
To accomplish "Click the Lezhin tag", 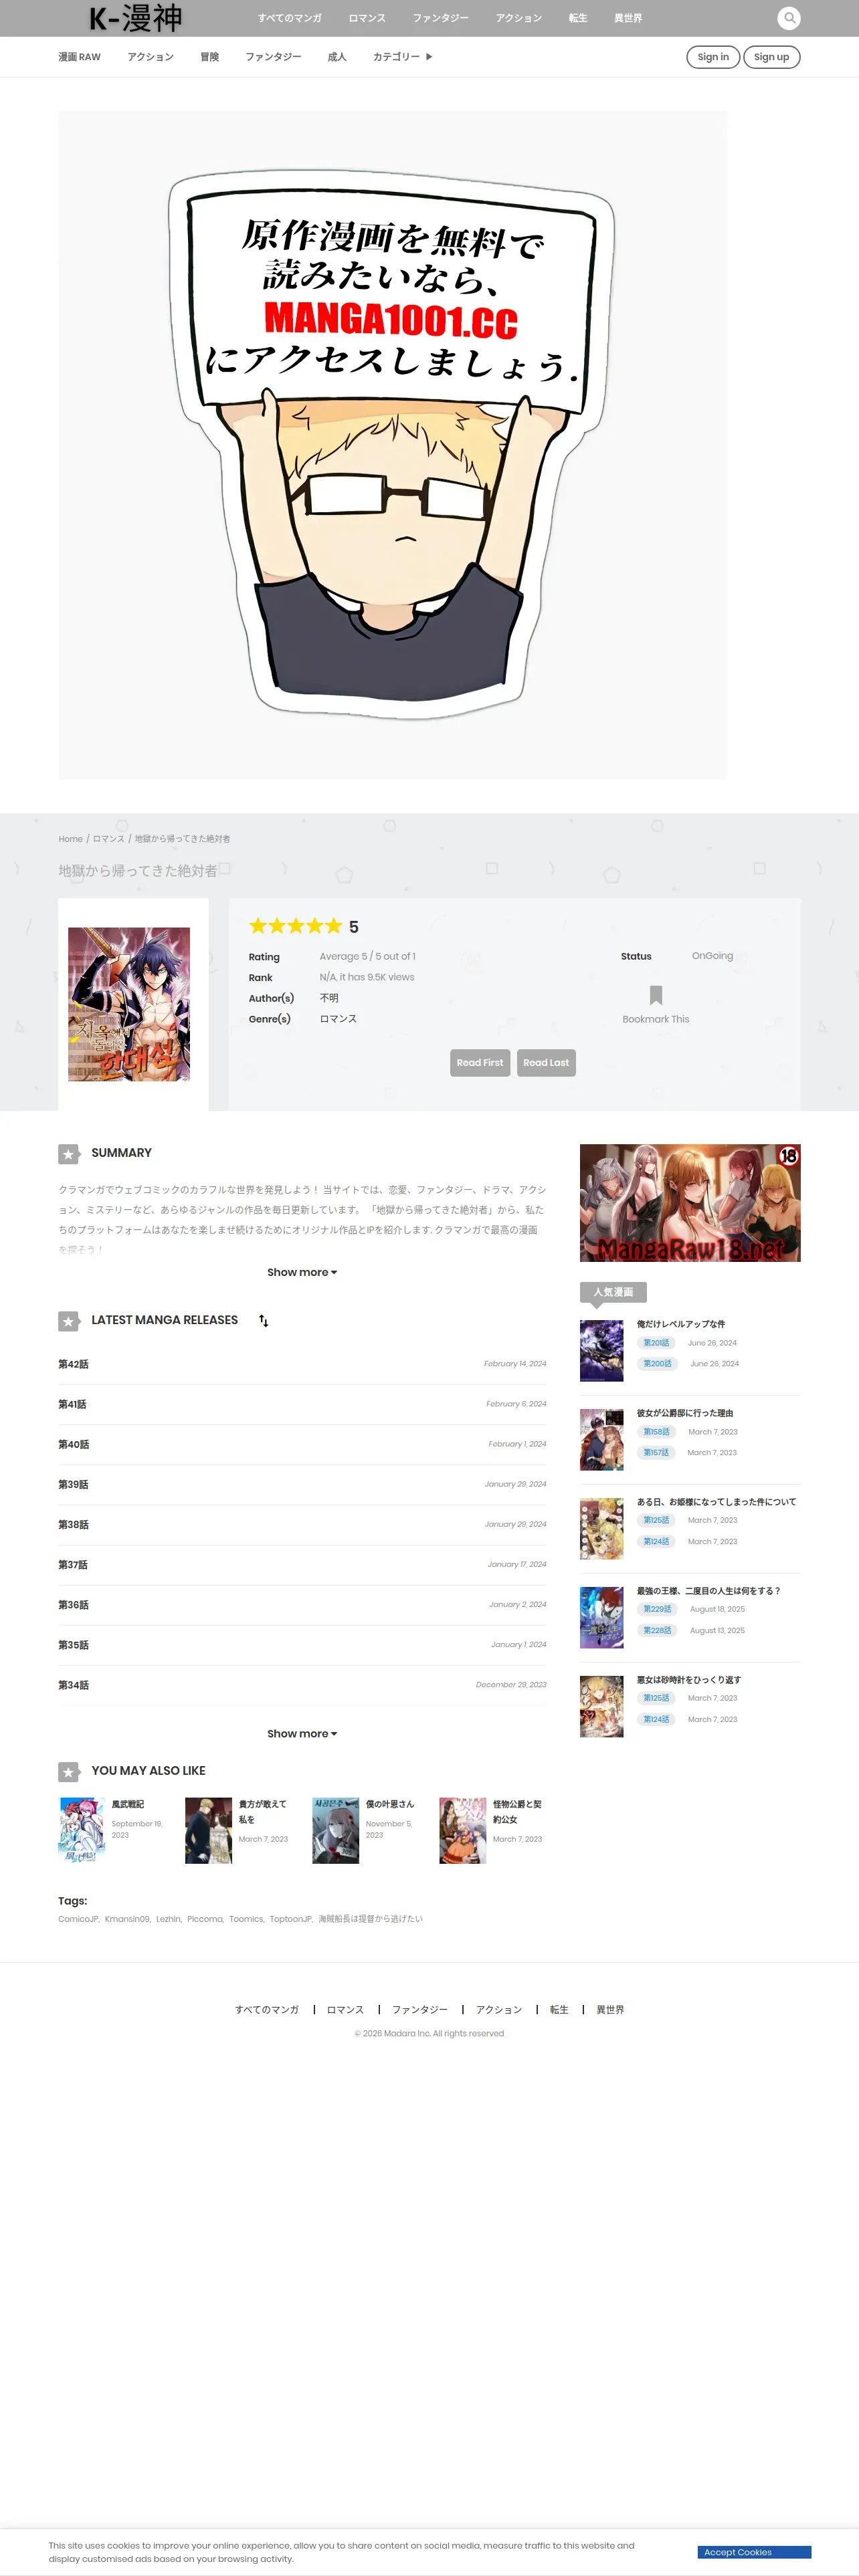I will (168, 1919).
